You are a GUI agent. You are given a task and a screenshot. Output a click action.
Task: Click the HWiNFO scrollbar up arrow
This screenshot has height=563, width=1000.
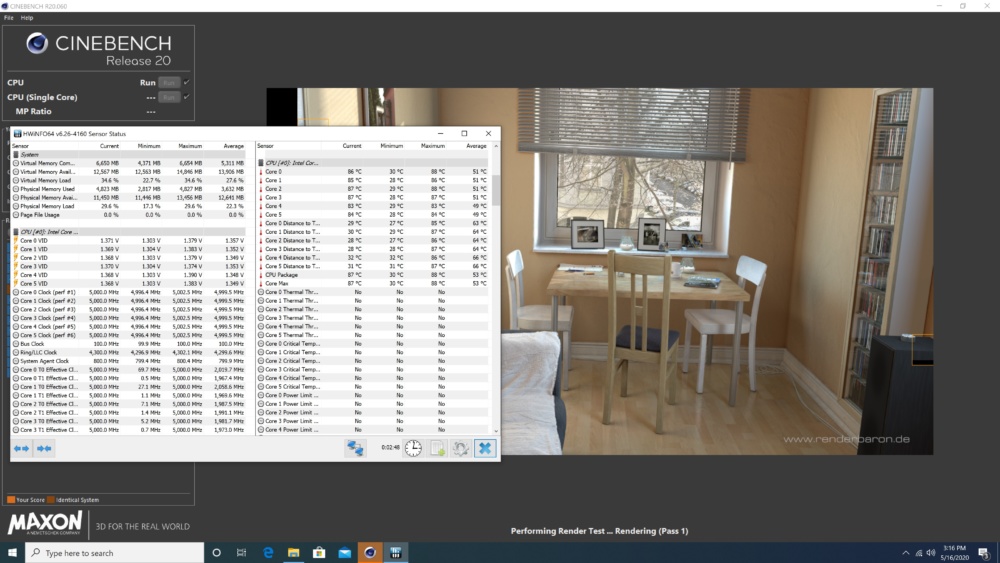(x=496, y=146)
